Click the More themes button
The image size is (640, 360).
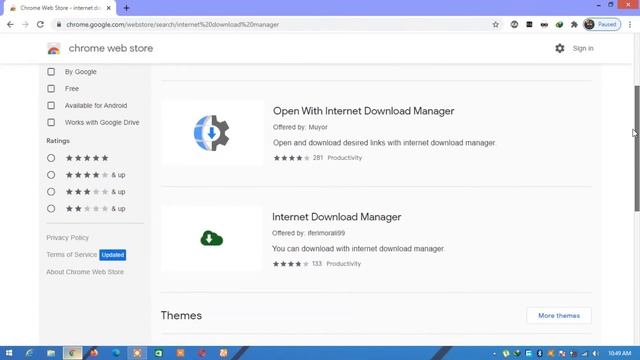click(559, 316)
